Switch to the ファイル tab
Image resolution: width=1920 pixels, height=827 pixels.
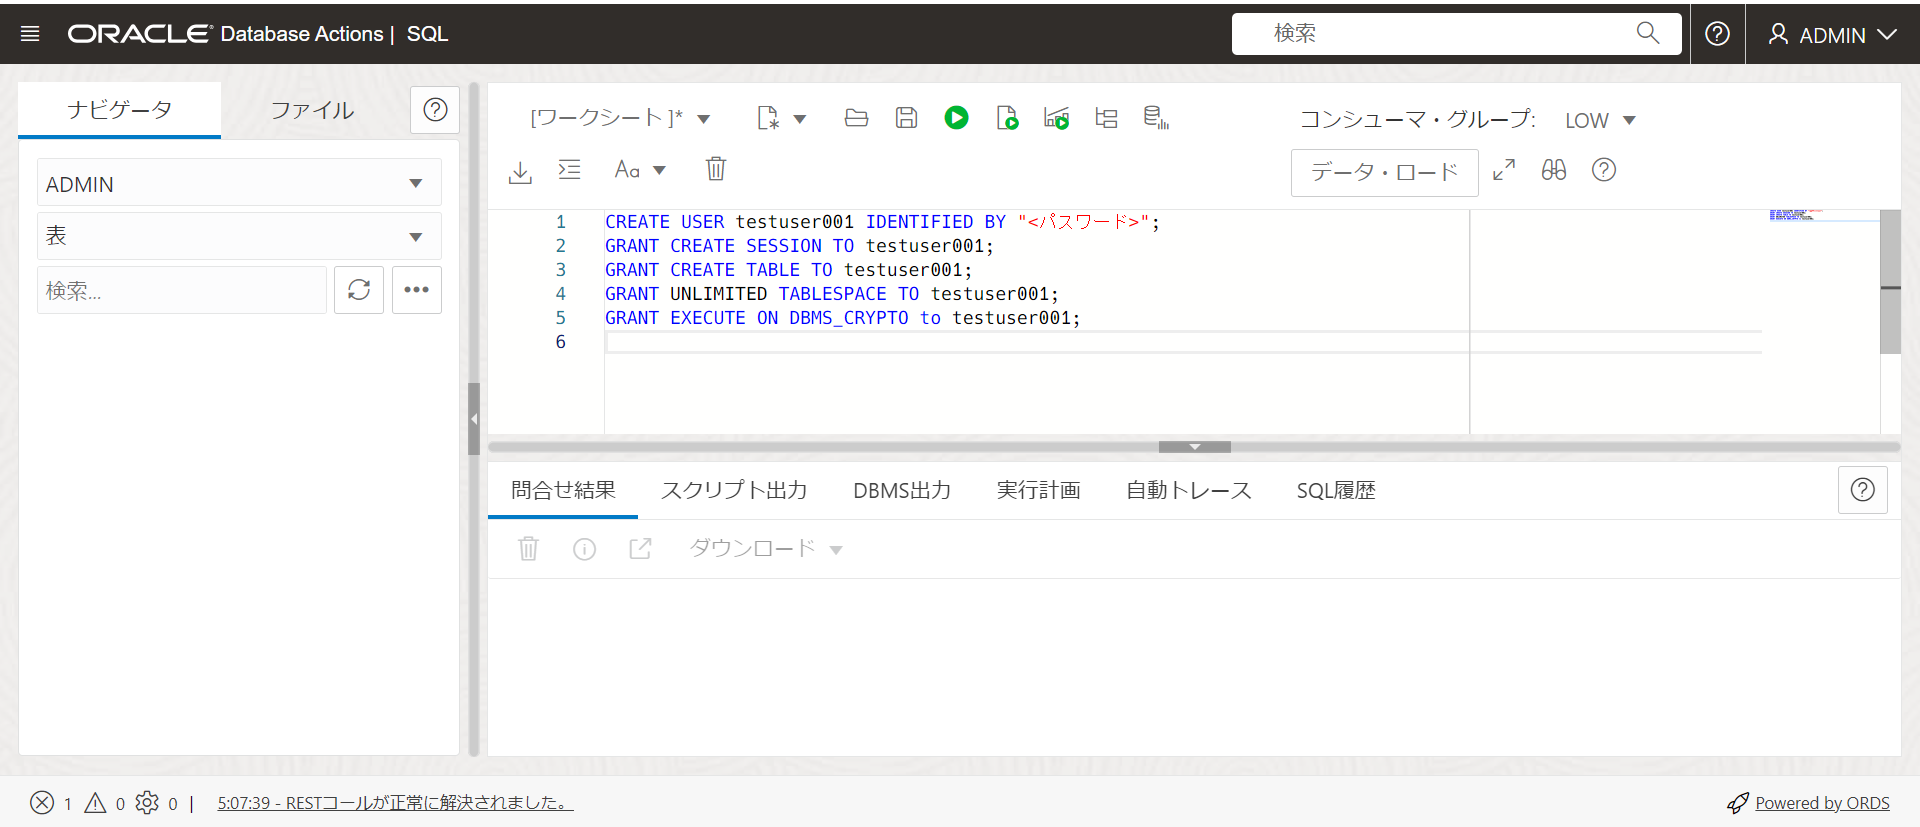pos(313,110)
